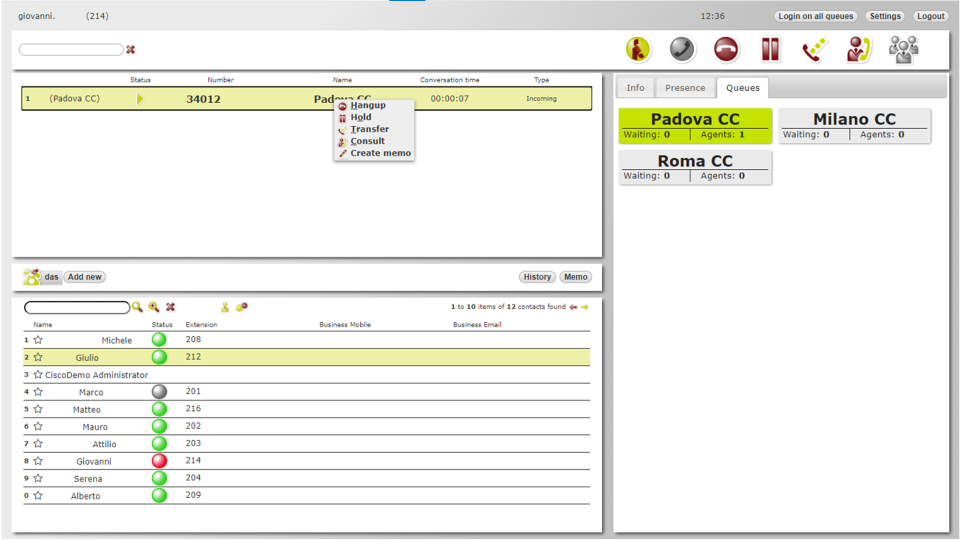
Task: Select the Milano CC queue card
Action: tap(855, 126)
